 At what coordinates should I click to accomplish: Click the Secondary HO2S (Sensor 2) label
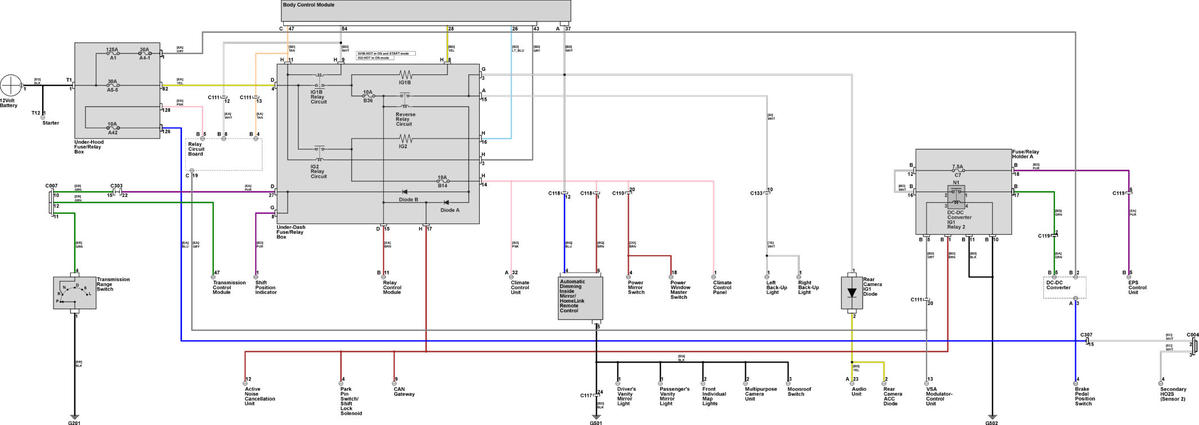[1174, 394]
